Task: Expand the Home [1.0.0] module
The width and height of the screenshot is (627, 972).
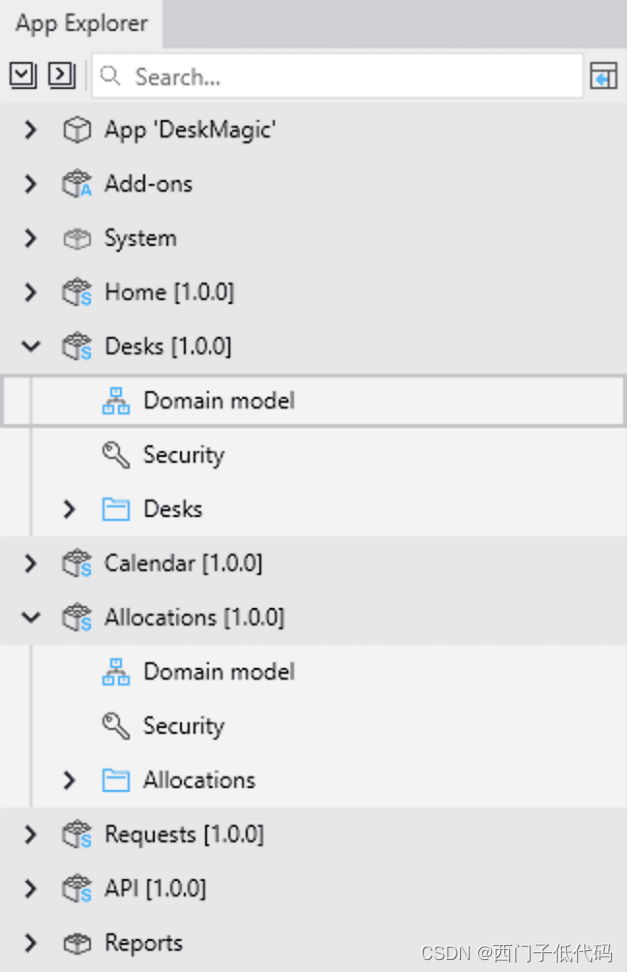Action: tap(30, 293)
